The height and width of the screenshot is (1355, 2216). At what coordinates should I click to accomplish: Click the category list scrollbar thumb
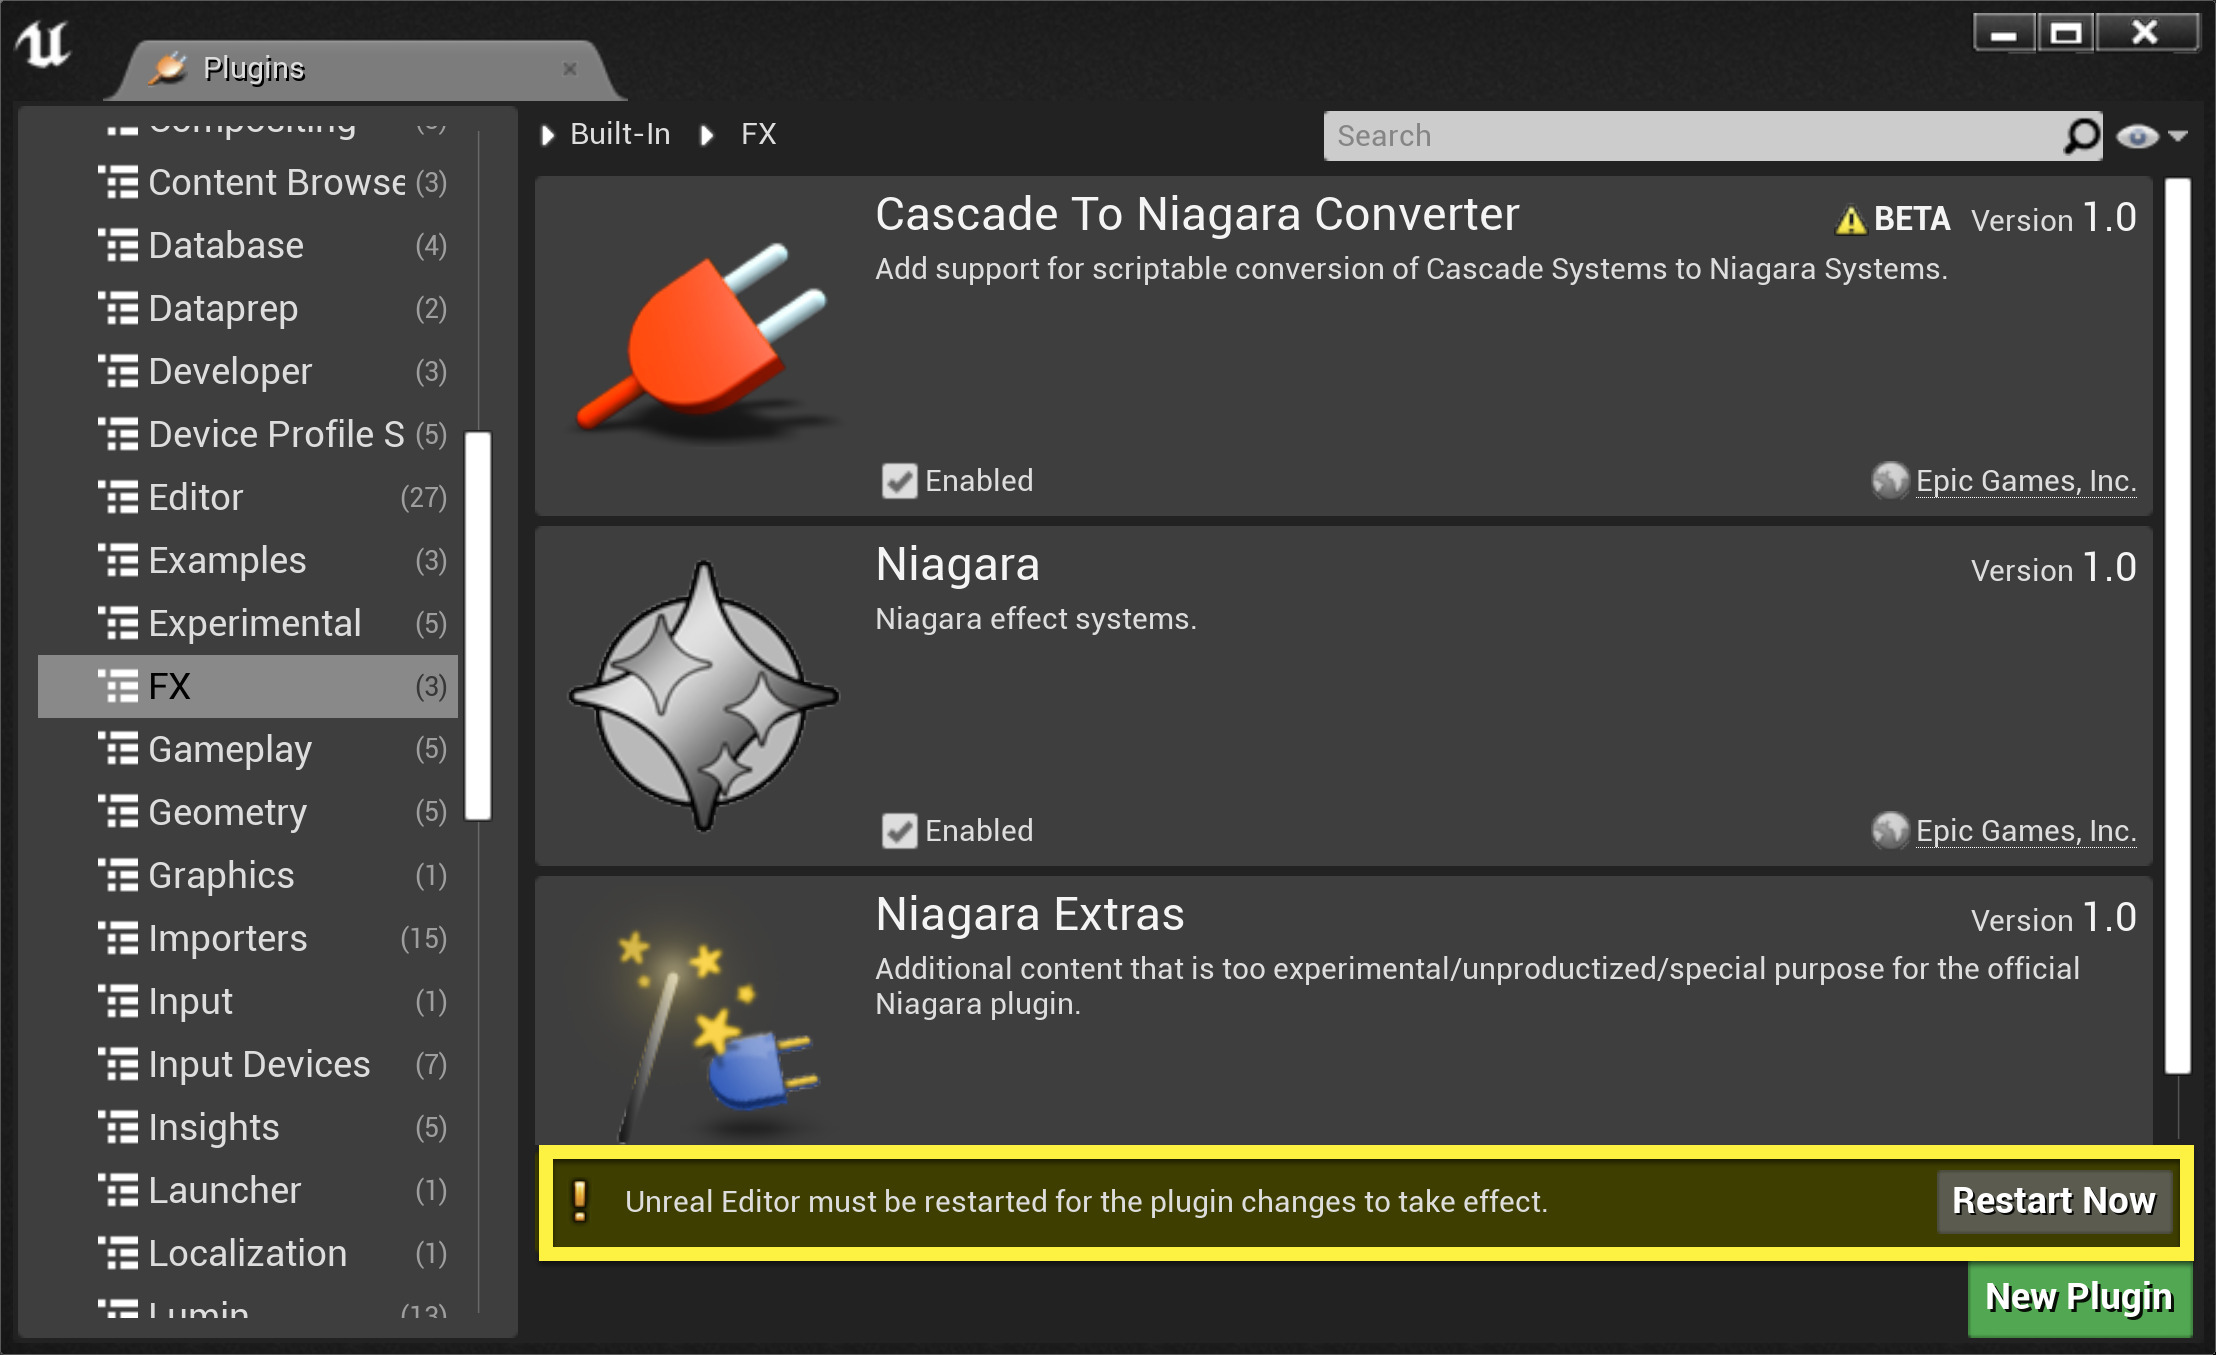(x=478, y=625)
